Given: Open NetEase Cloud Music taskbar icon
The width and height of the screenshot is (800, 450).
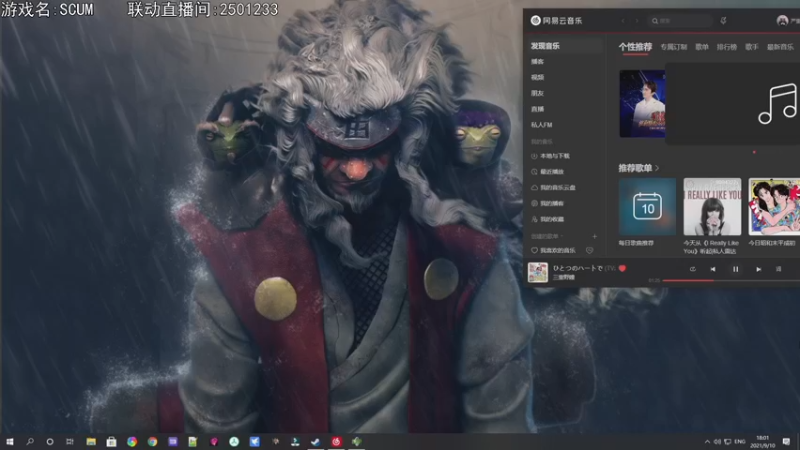Looking at the screenshot, I should [336, 442].
